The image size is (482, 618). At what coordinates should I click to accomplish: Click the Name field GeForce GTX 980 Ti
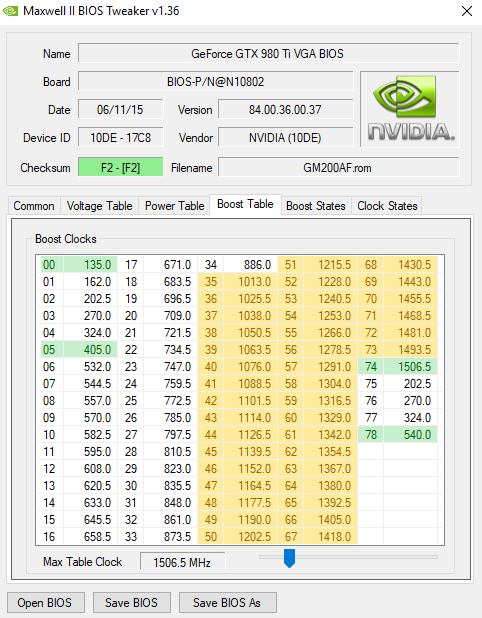(x=268, y=54)
